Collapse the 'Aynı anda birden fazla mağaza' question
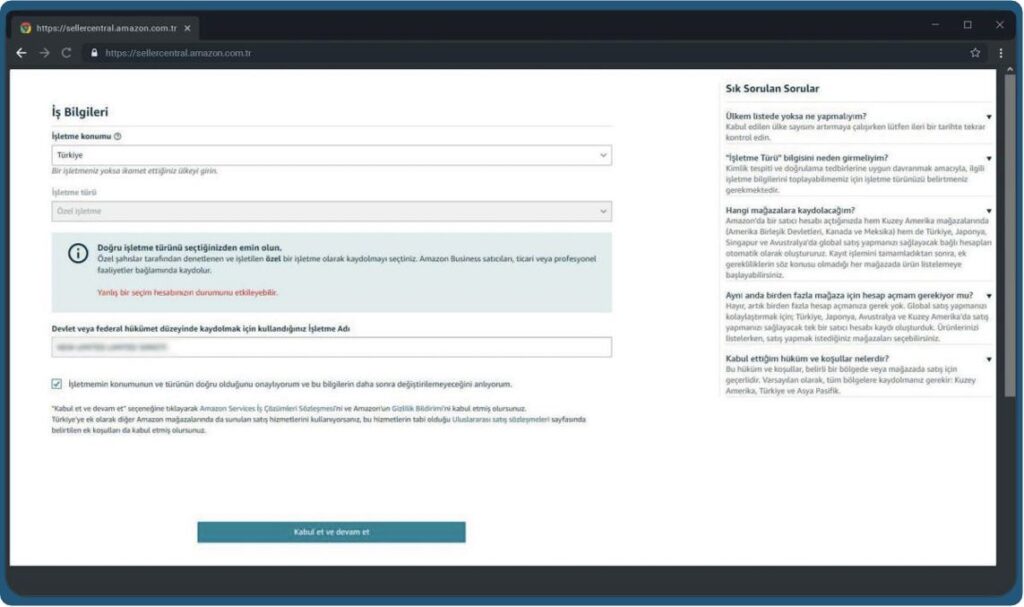 pos(989,296)
